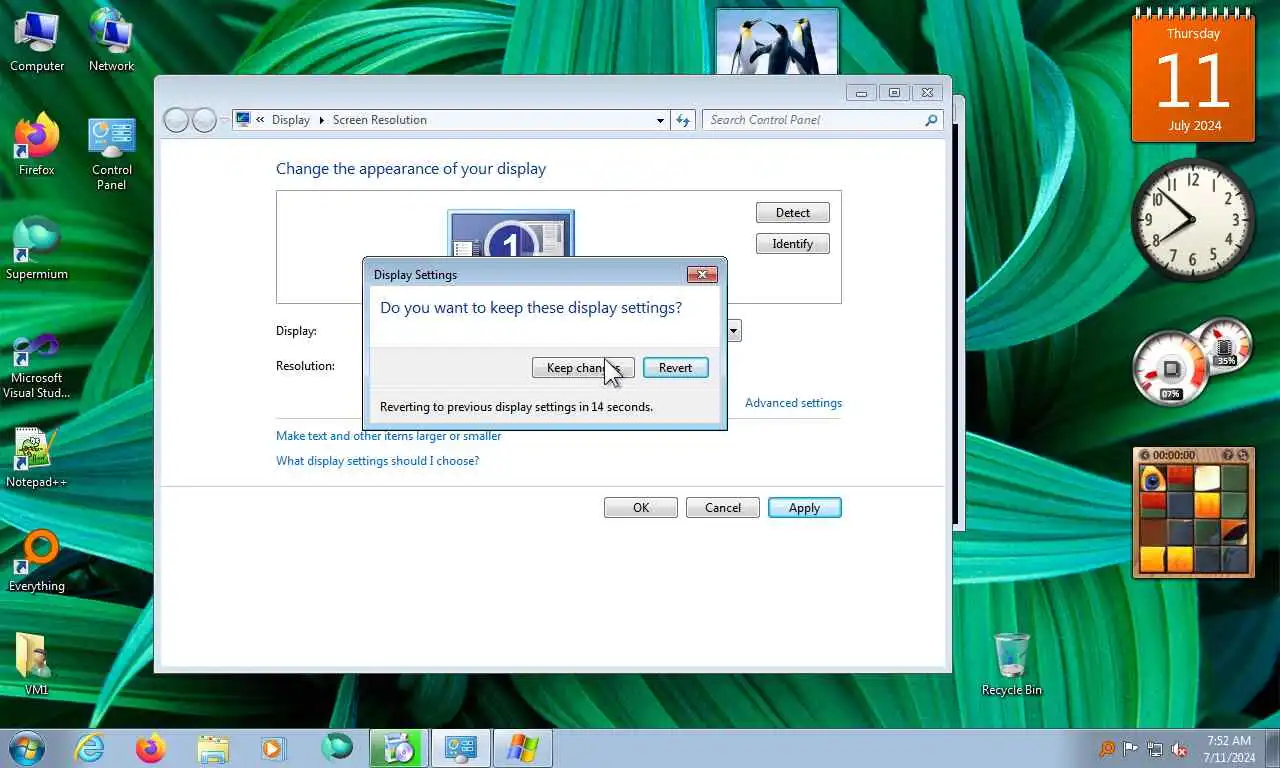The width and height of the screenshot is (1280, 768).
Task: Click the network tray icon
Action: coord(1155,749)
